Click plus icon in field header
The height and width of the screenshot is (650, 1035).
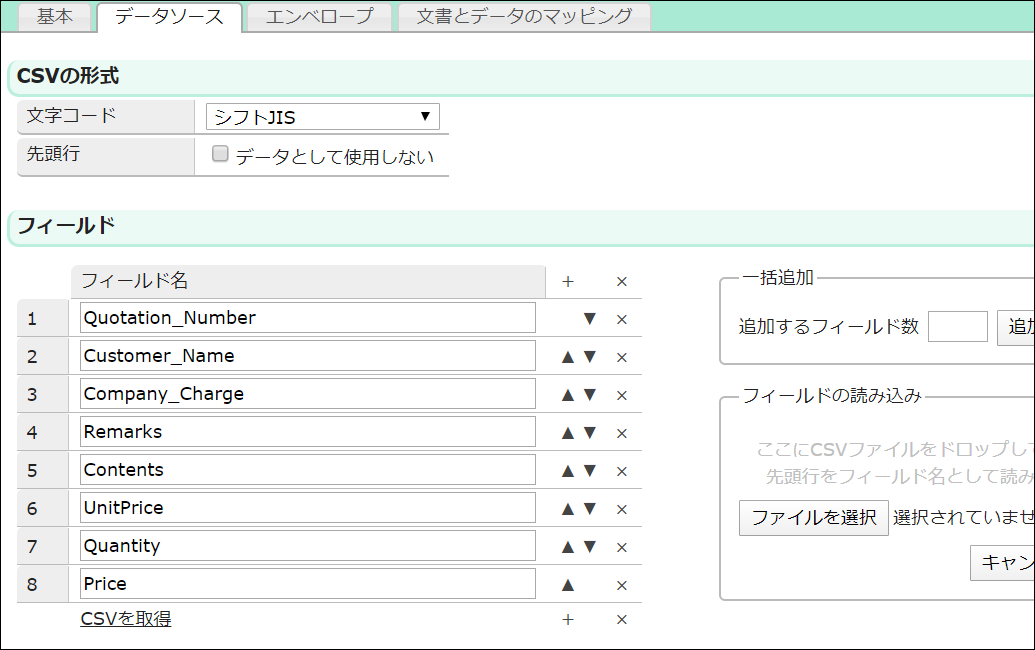tap(568, 282)
